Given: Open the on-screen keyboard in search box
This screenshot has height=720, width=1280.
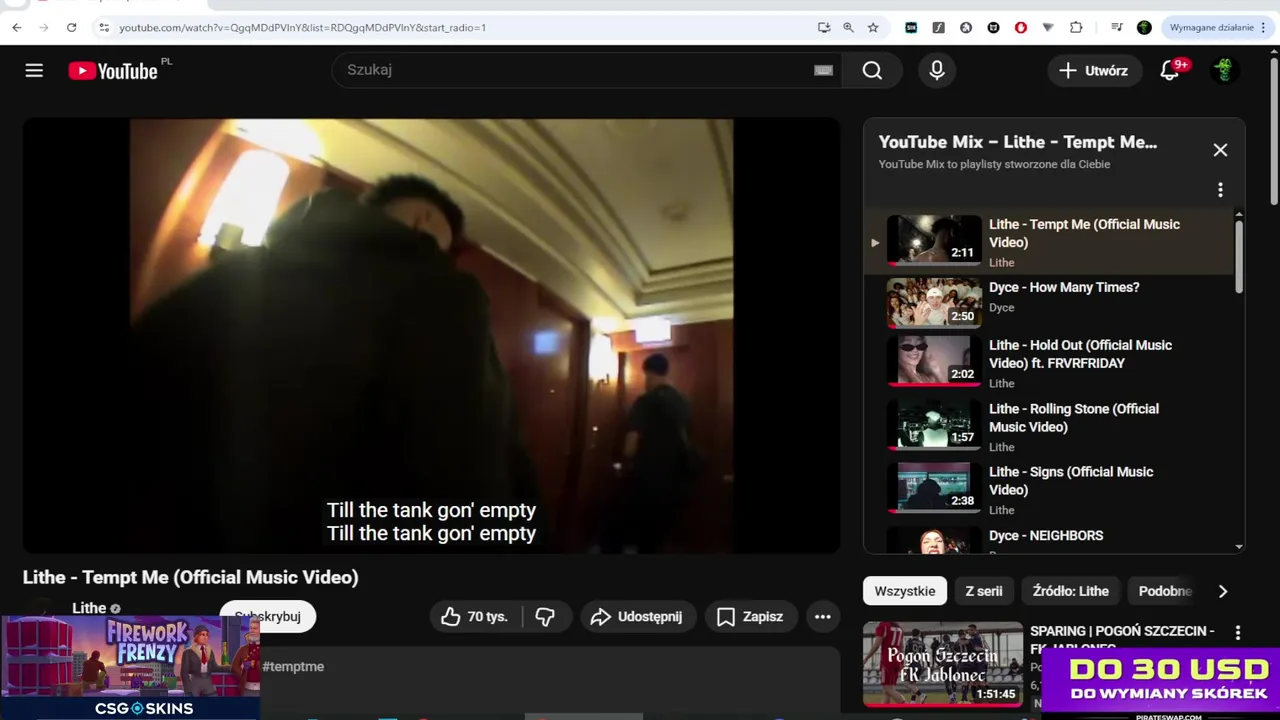Looking at the screenshot, I should click(823, 70).
